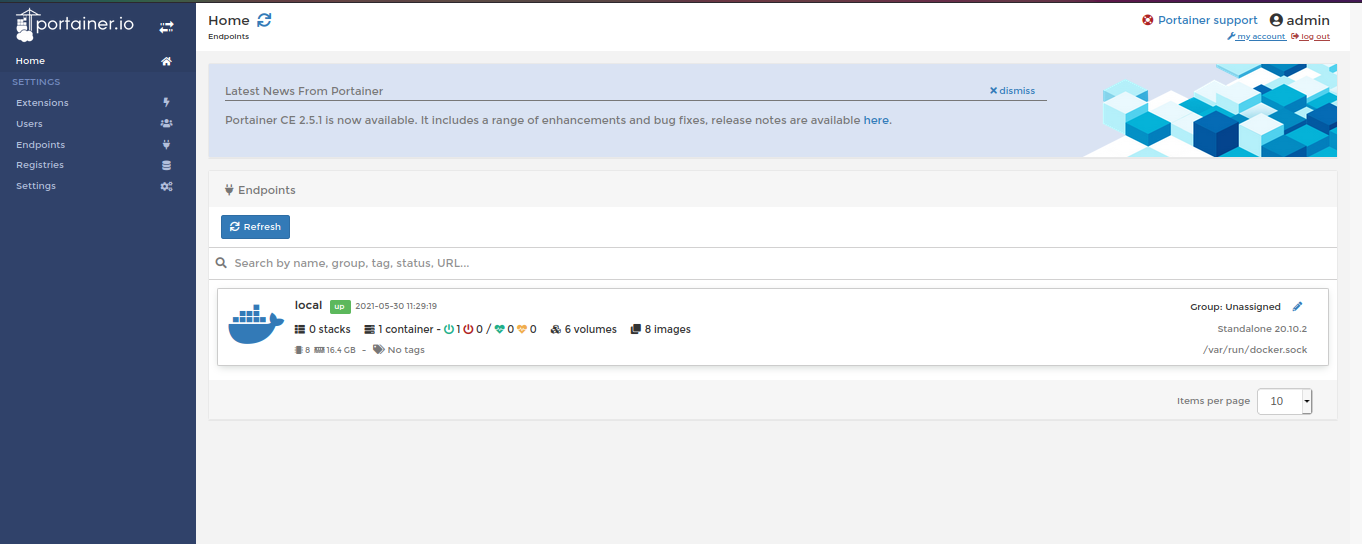Open the release notes 'here' link

coord(876,120)
